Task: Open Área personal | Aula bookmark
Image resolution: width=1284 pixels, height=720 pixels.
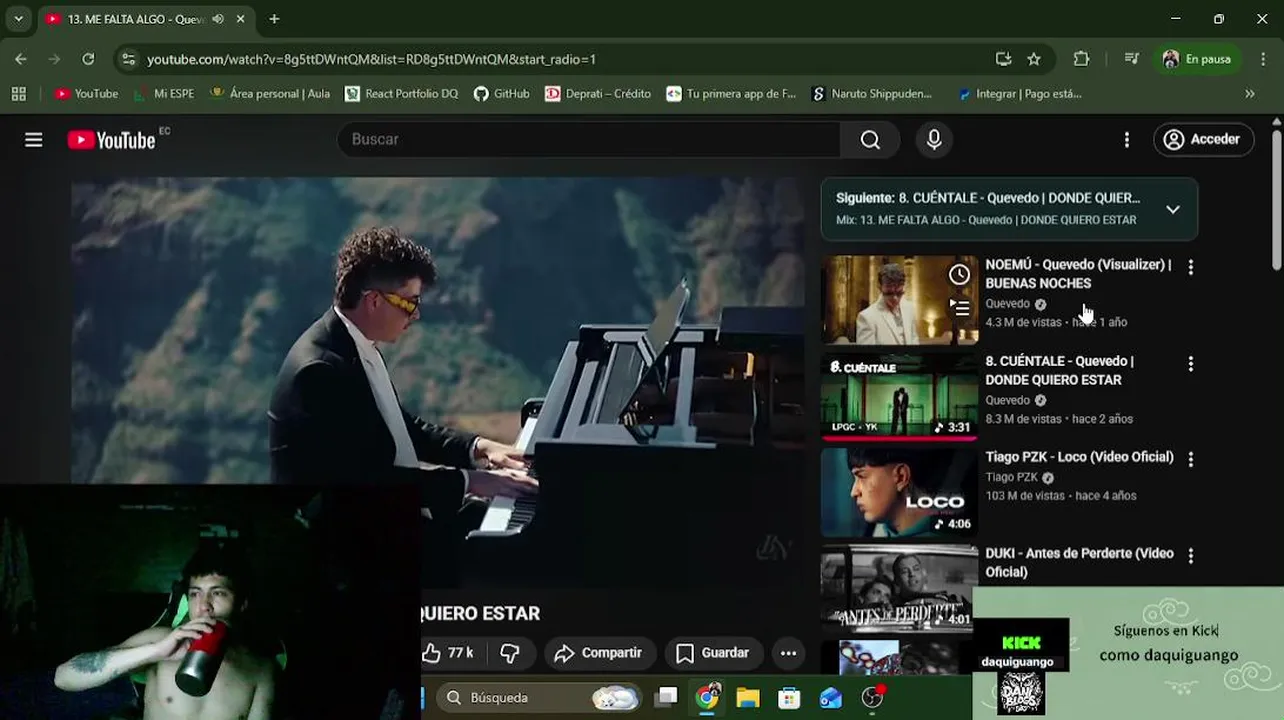Action: tap(270, 93)
